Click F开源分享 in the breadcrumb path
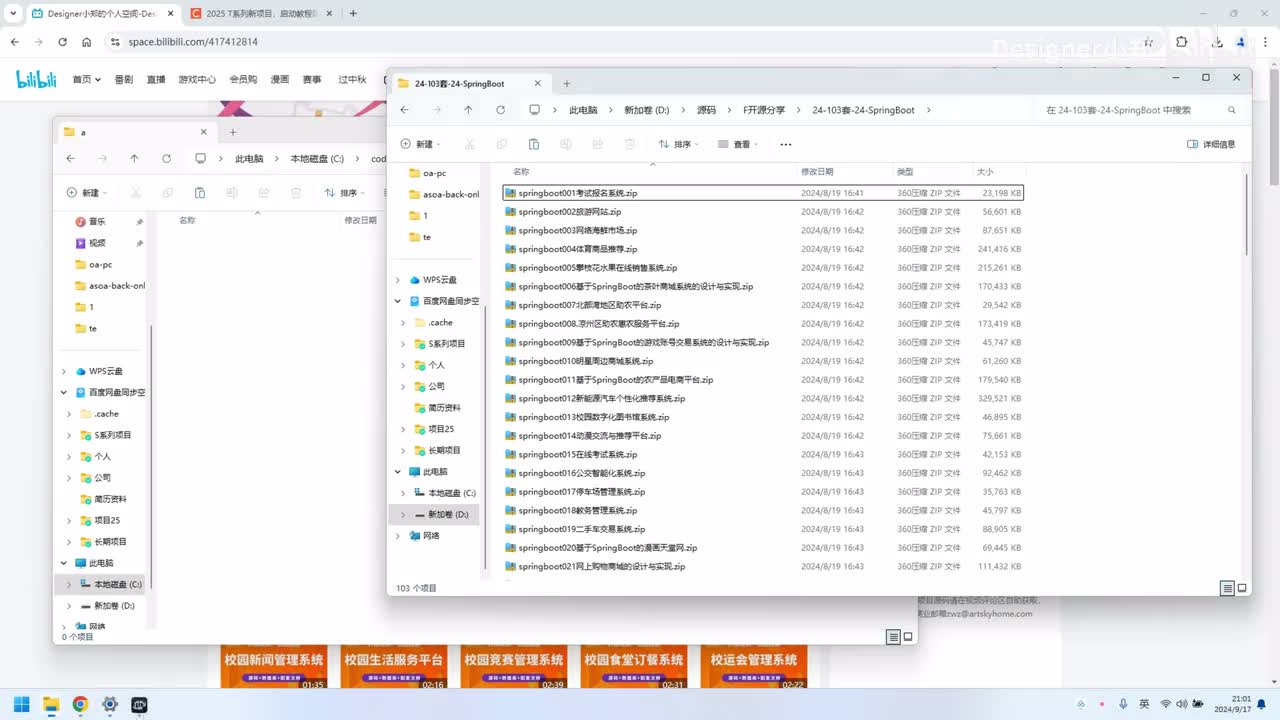The width and height of the screenshot is (1280, 720). tap(764, 110)
